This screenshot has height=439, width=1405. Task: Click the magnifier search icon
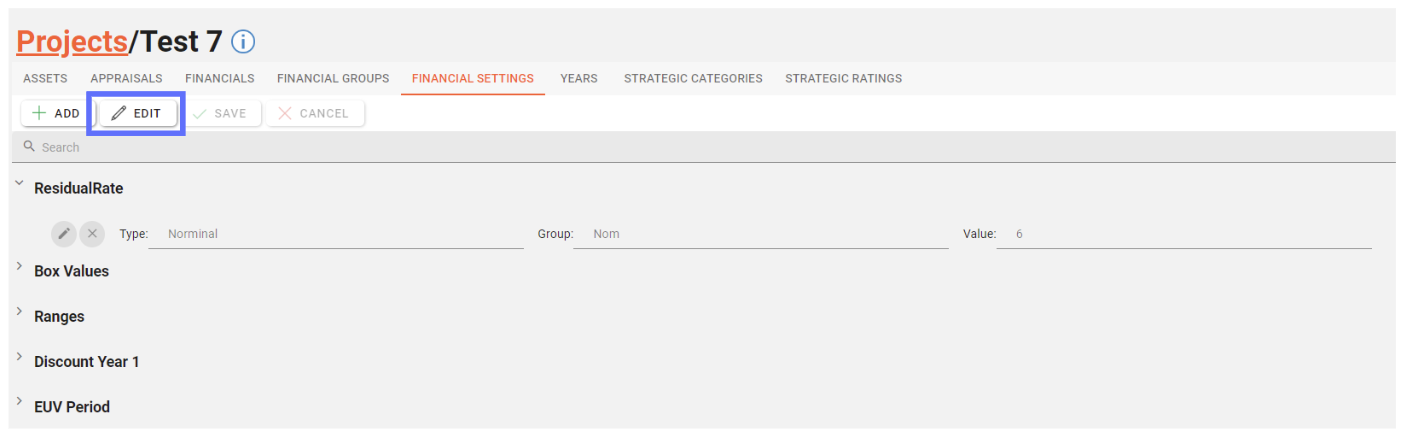click(x=29, y=147)
